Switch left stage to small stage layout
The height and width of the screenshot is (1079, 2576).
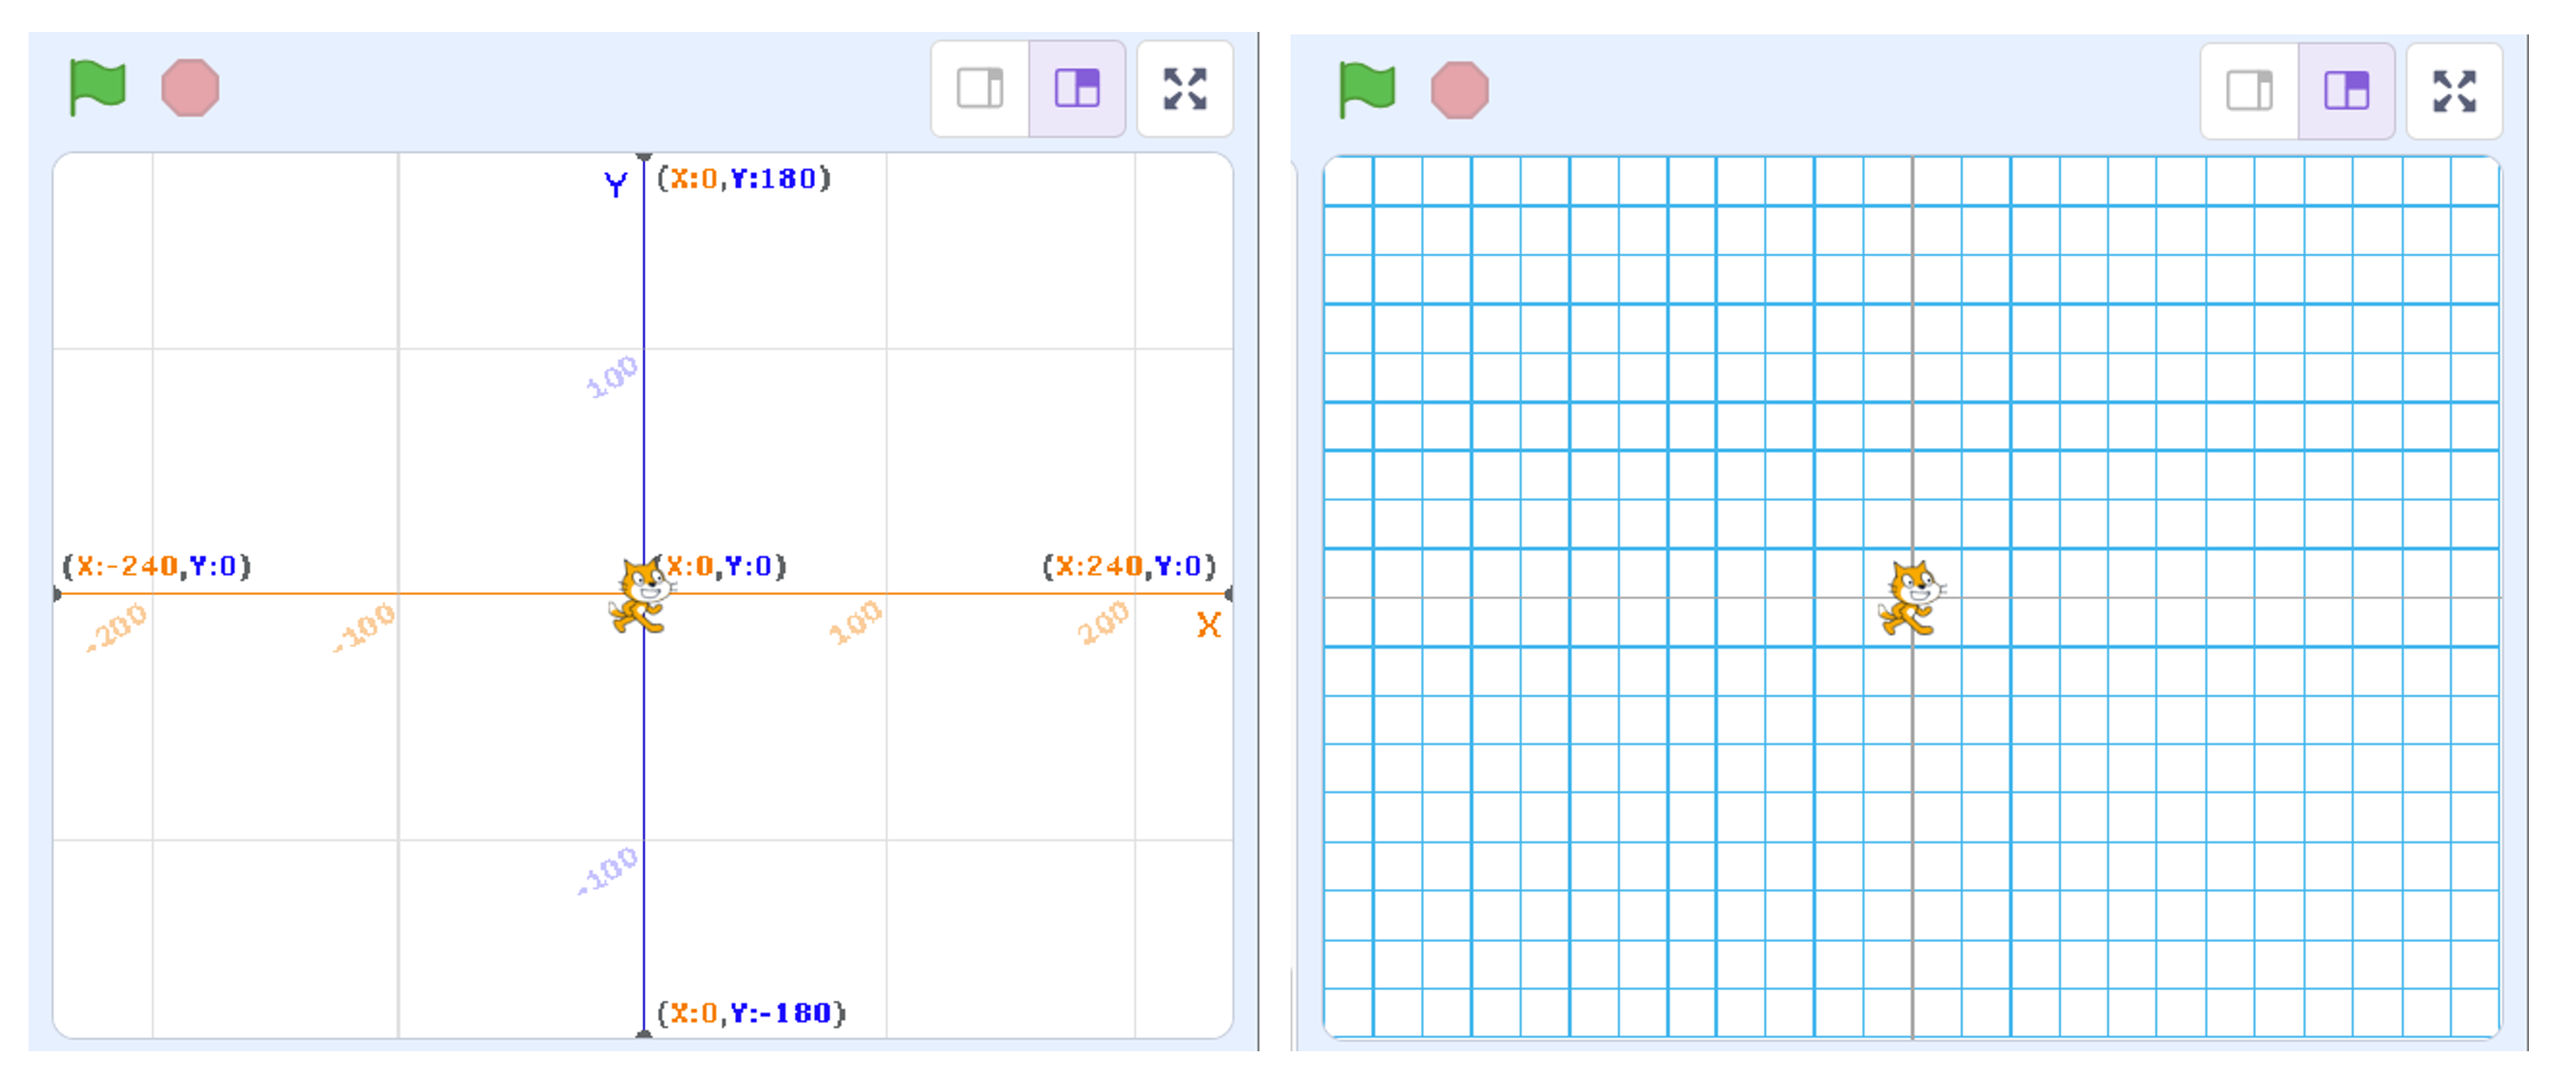pos(980,88)
